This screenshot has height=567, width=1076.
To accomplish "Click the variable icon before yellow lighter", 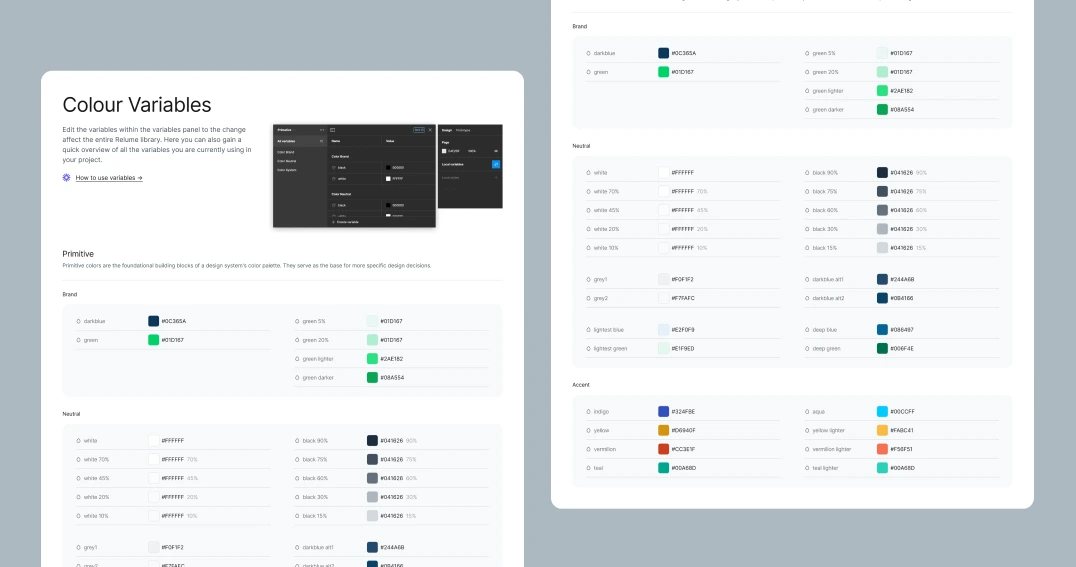I will click(807, 430).
